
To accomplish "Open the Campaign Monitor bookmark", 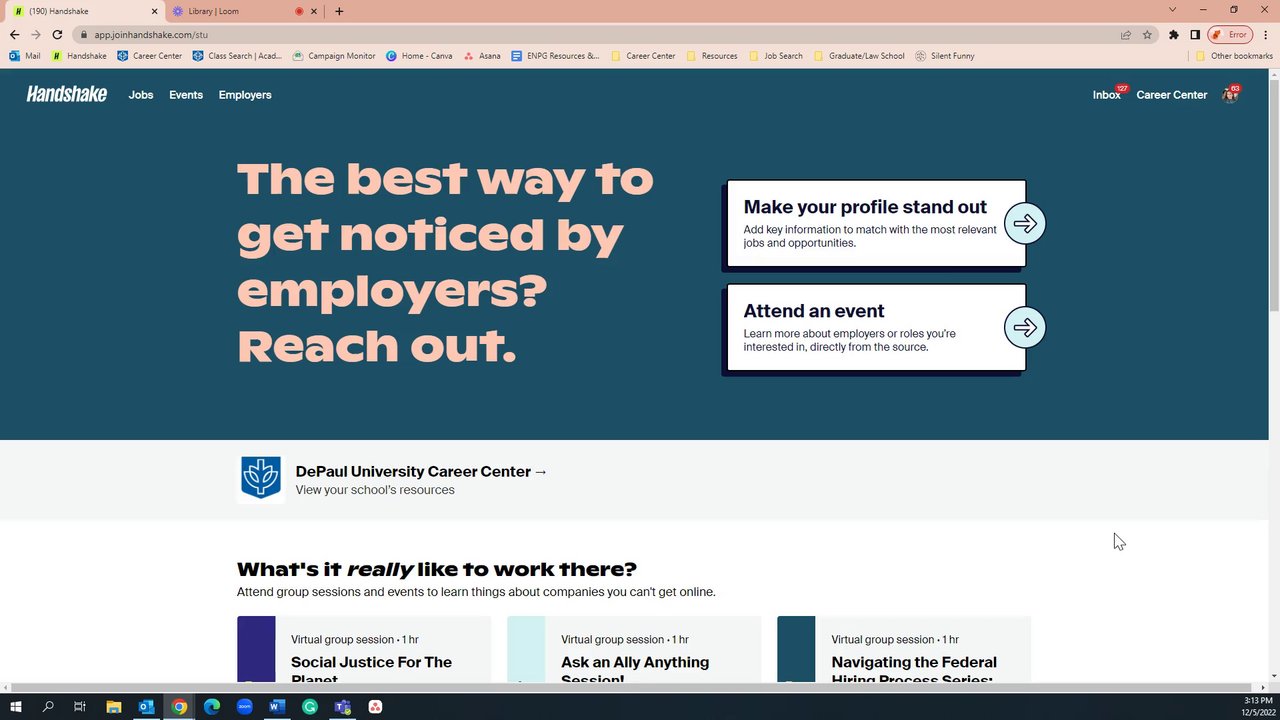I will point(334,56).
